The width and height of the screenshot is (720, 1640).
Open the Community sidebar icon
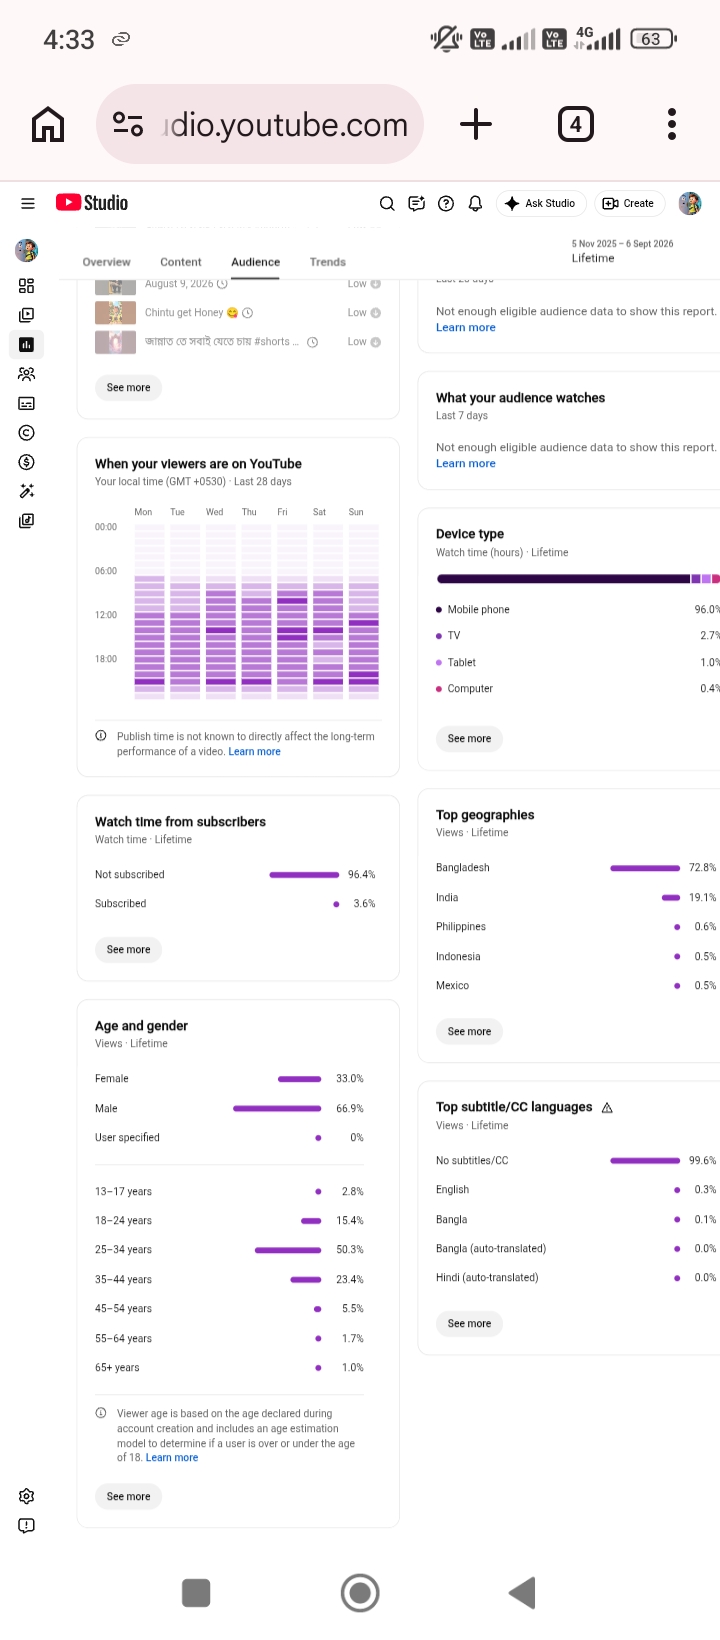[x=27, y=374]
